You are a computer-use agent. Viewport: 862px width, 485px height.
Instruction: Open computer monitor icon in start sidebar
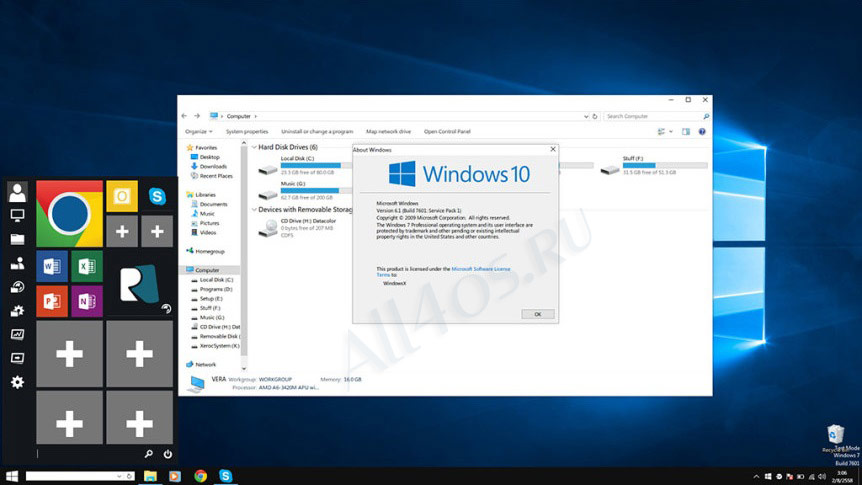(17, 216)
